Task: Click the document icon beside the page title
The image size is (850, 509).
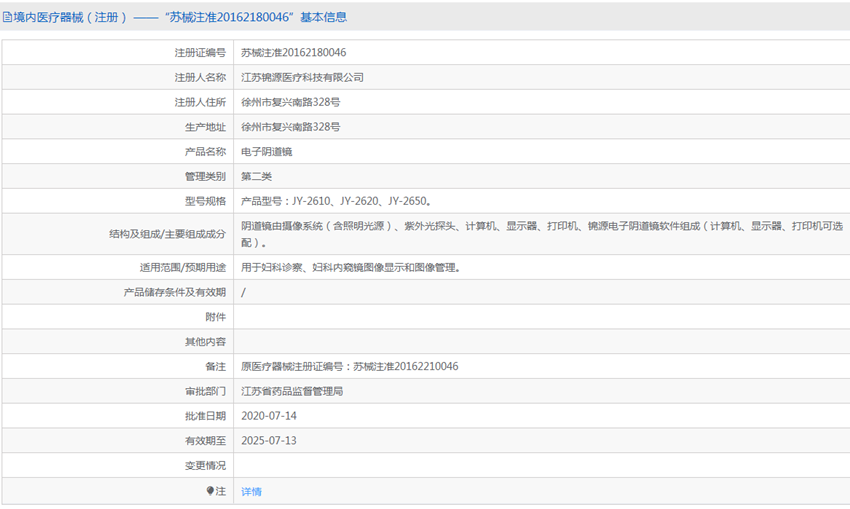Action: click(x=7, y=17)
